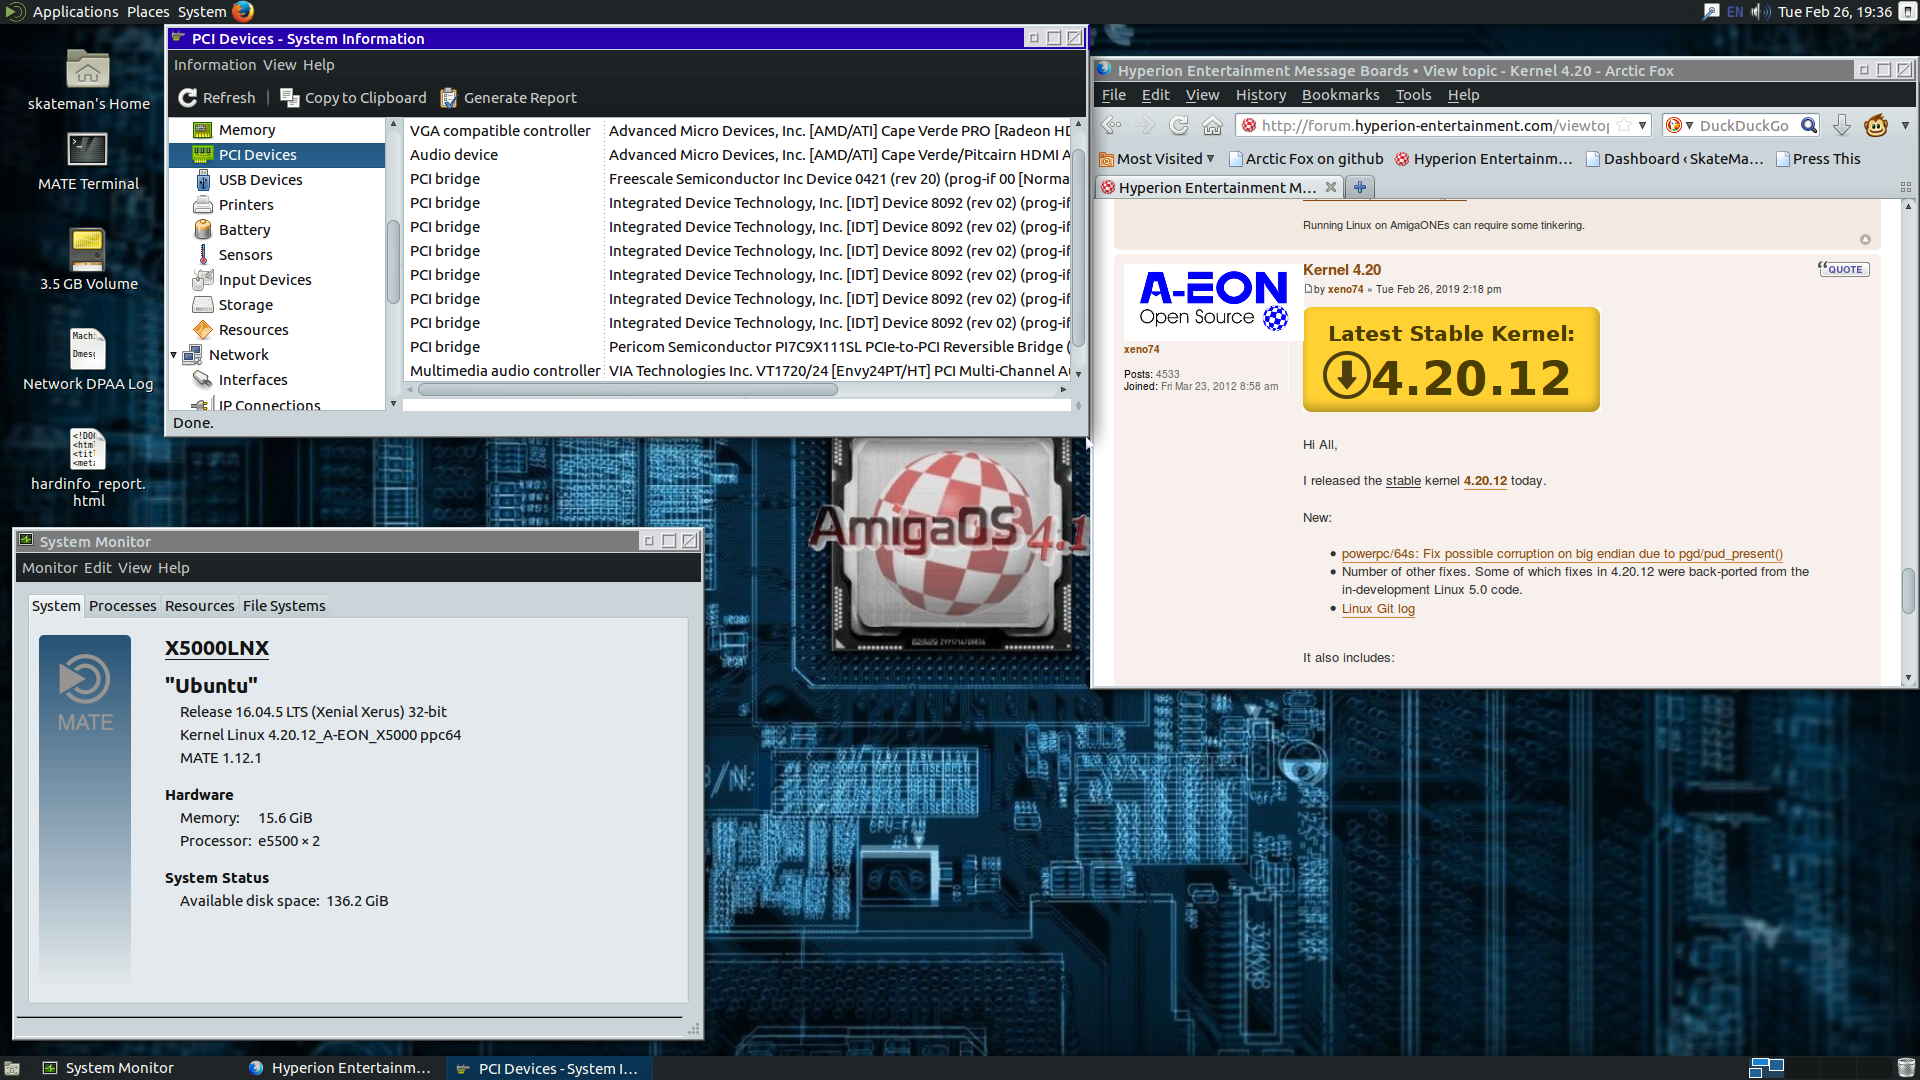
Task: Click the PCI list horizontal scrollbar
Action: 628,390
